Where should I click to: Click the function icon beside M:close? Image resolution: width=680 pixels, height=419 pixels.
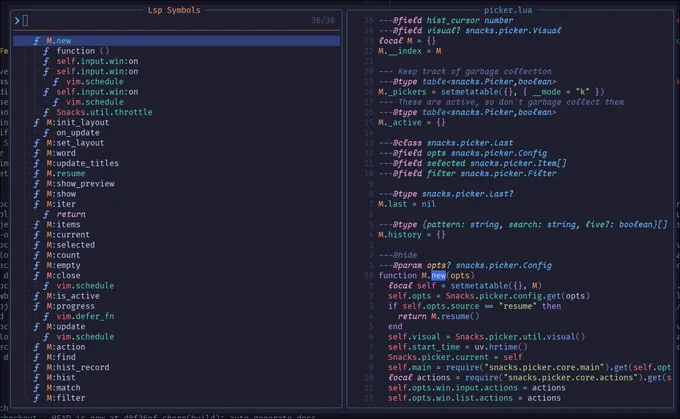click(37, 275)
